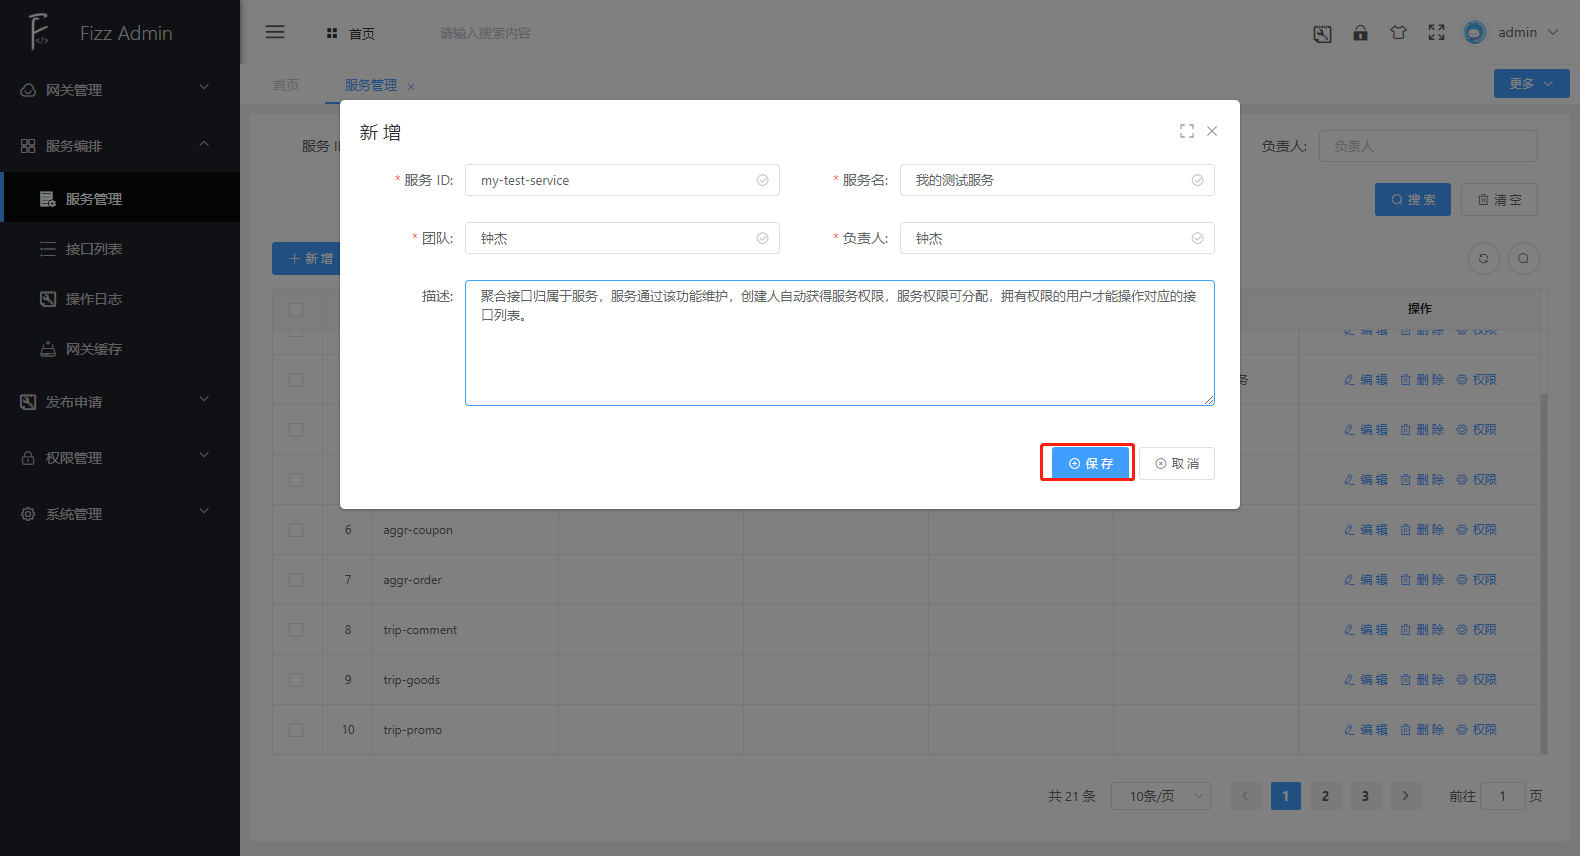The image size is (1580, 856).
Task: Click the lock screen icon in top bar
Action: click(1360, 33)
